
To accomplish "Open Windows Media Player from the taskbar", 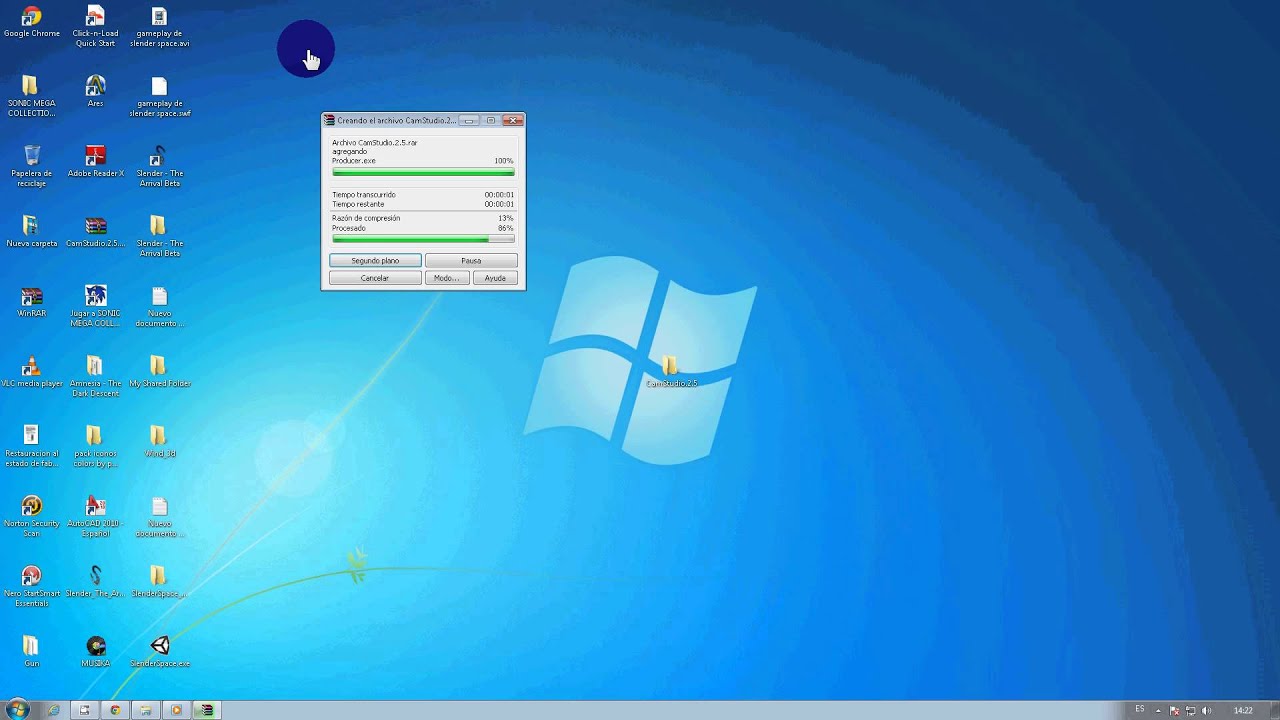I will [176, 710].
